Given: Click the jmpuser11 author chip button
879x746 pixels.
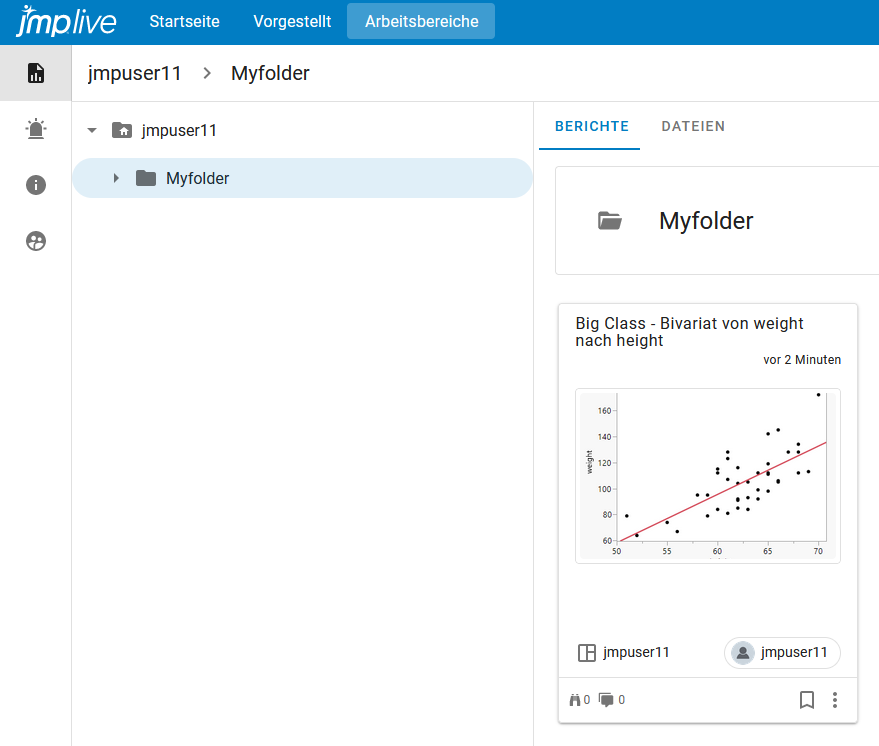Looking at the screenshot, I should tap(782, 653).
